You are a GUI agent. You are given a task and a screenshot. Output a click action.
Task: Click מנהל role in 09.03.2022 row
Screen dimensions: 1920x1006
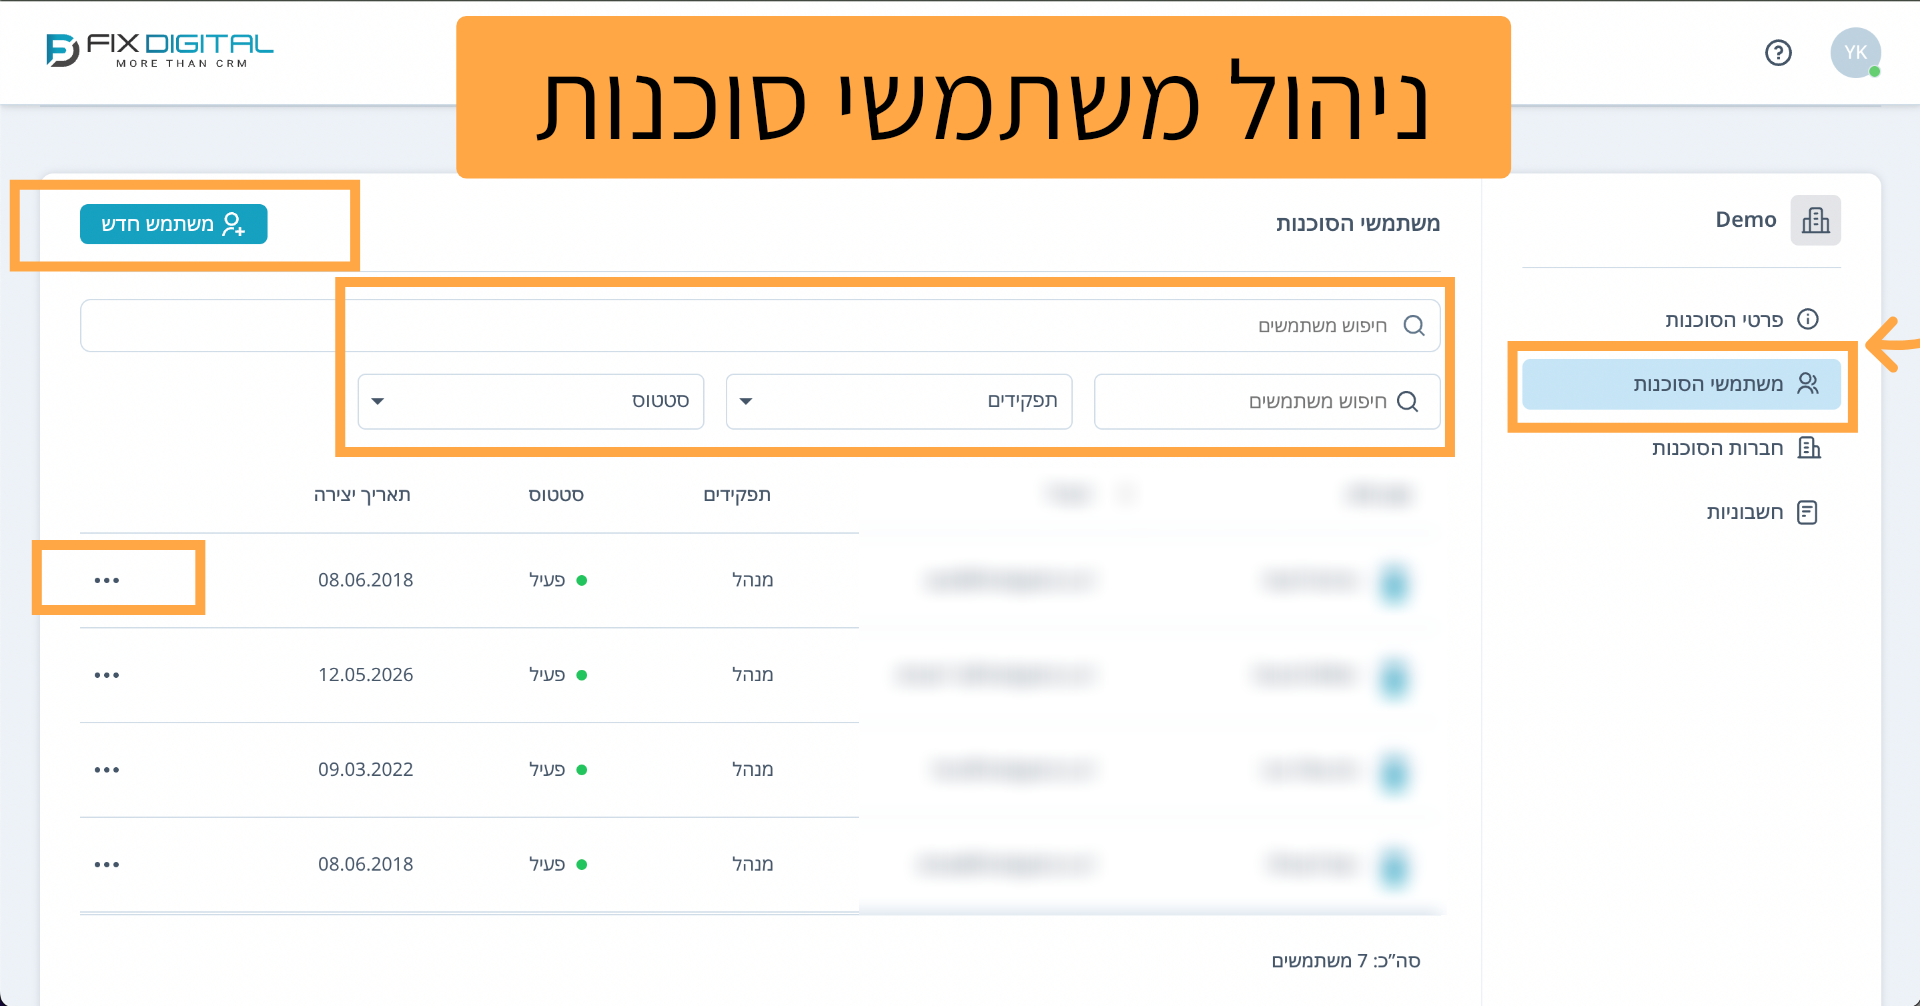(753, 770)
